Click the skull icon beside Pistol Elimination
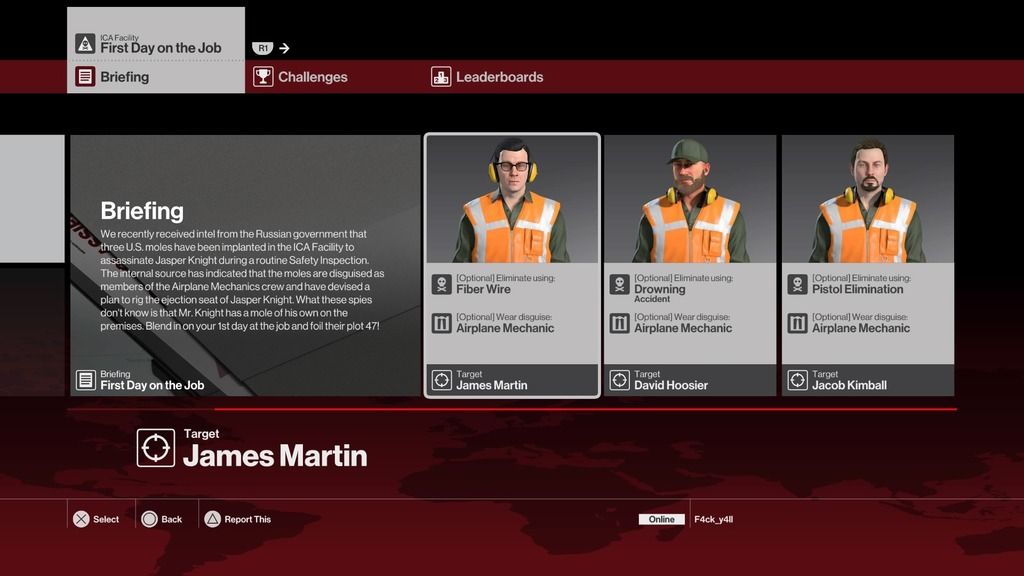Image resolution: width=1024 pixels, height=576 pixels. click(797, 285)
